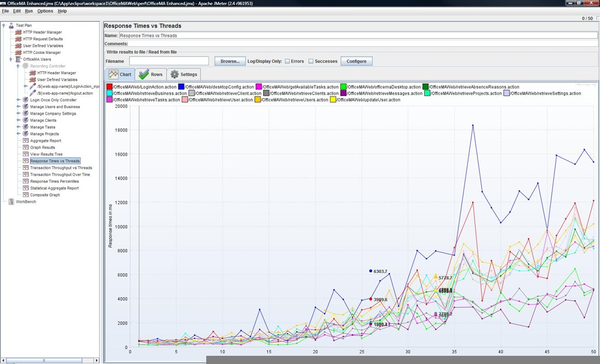Click the cyan retrieveBusiness.action legend swatch
This screenshot has width=600, height=364.
click(110, 93)
